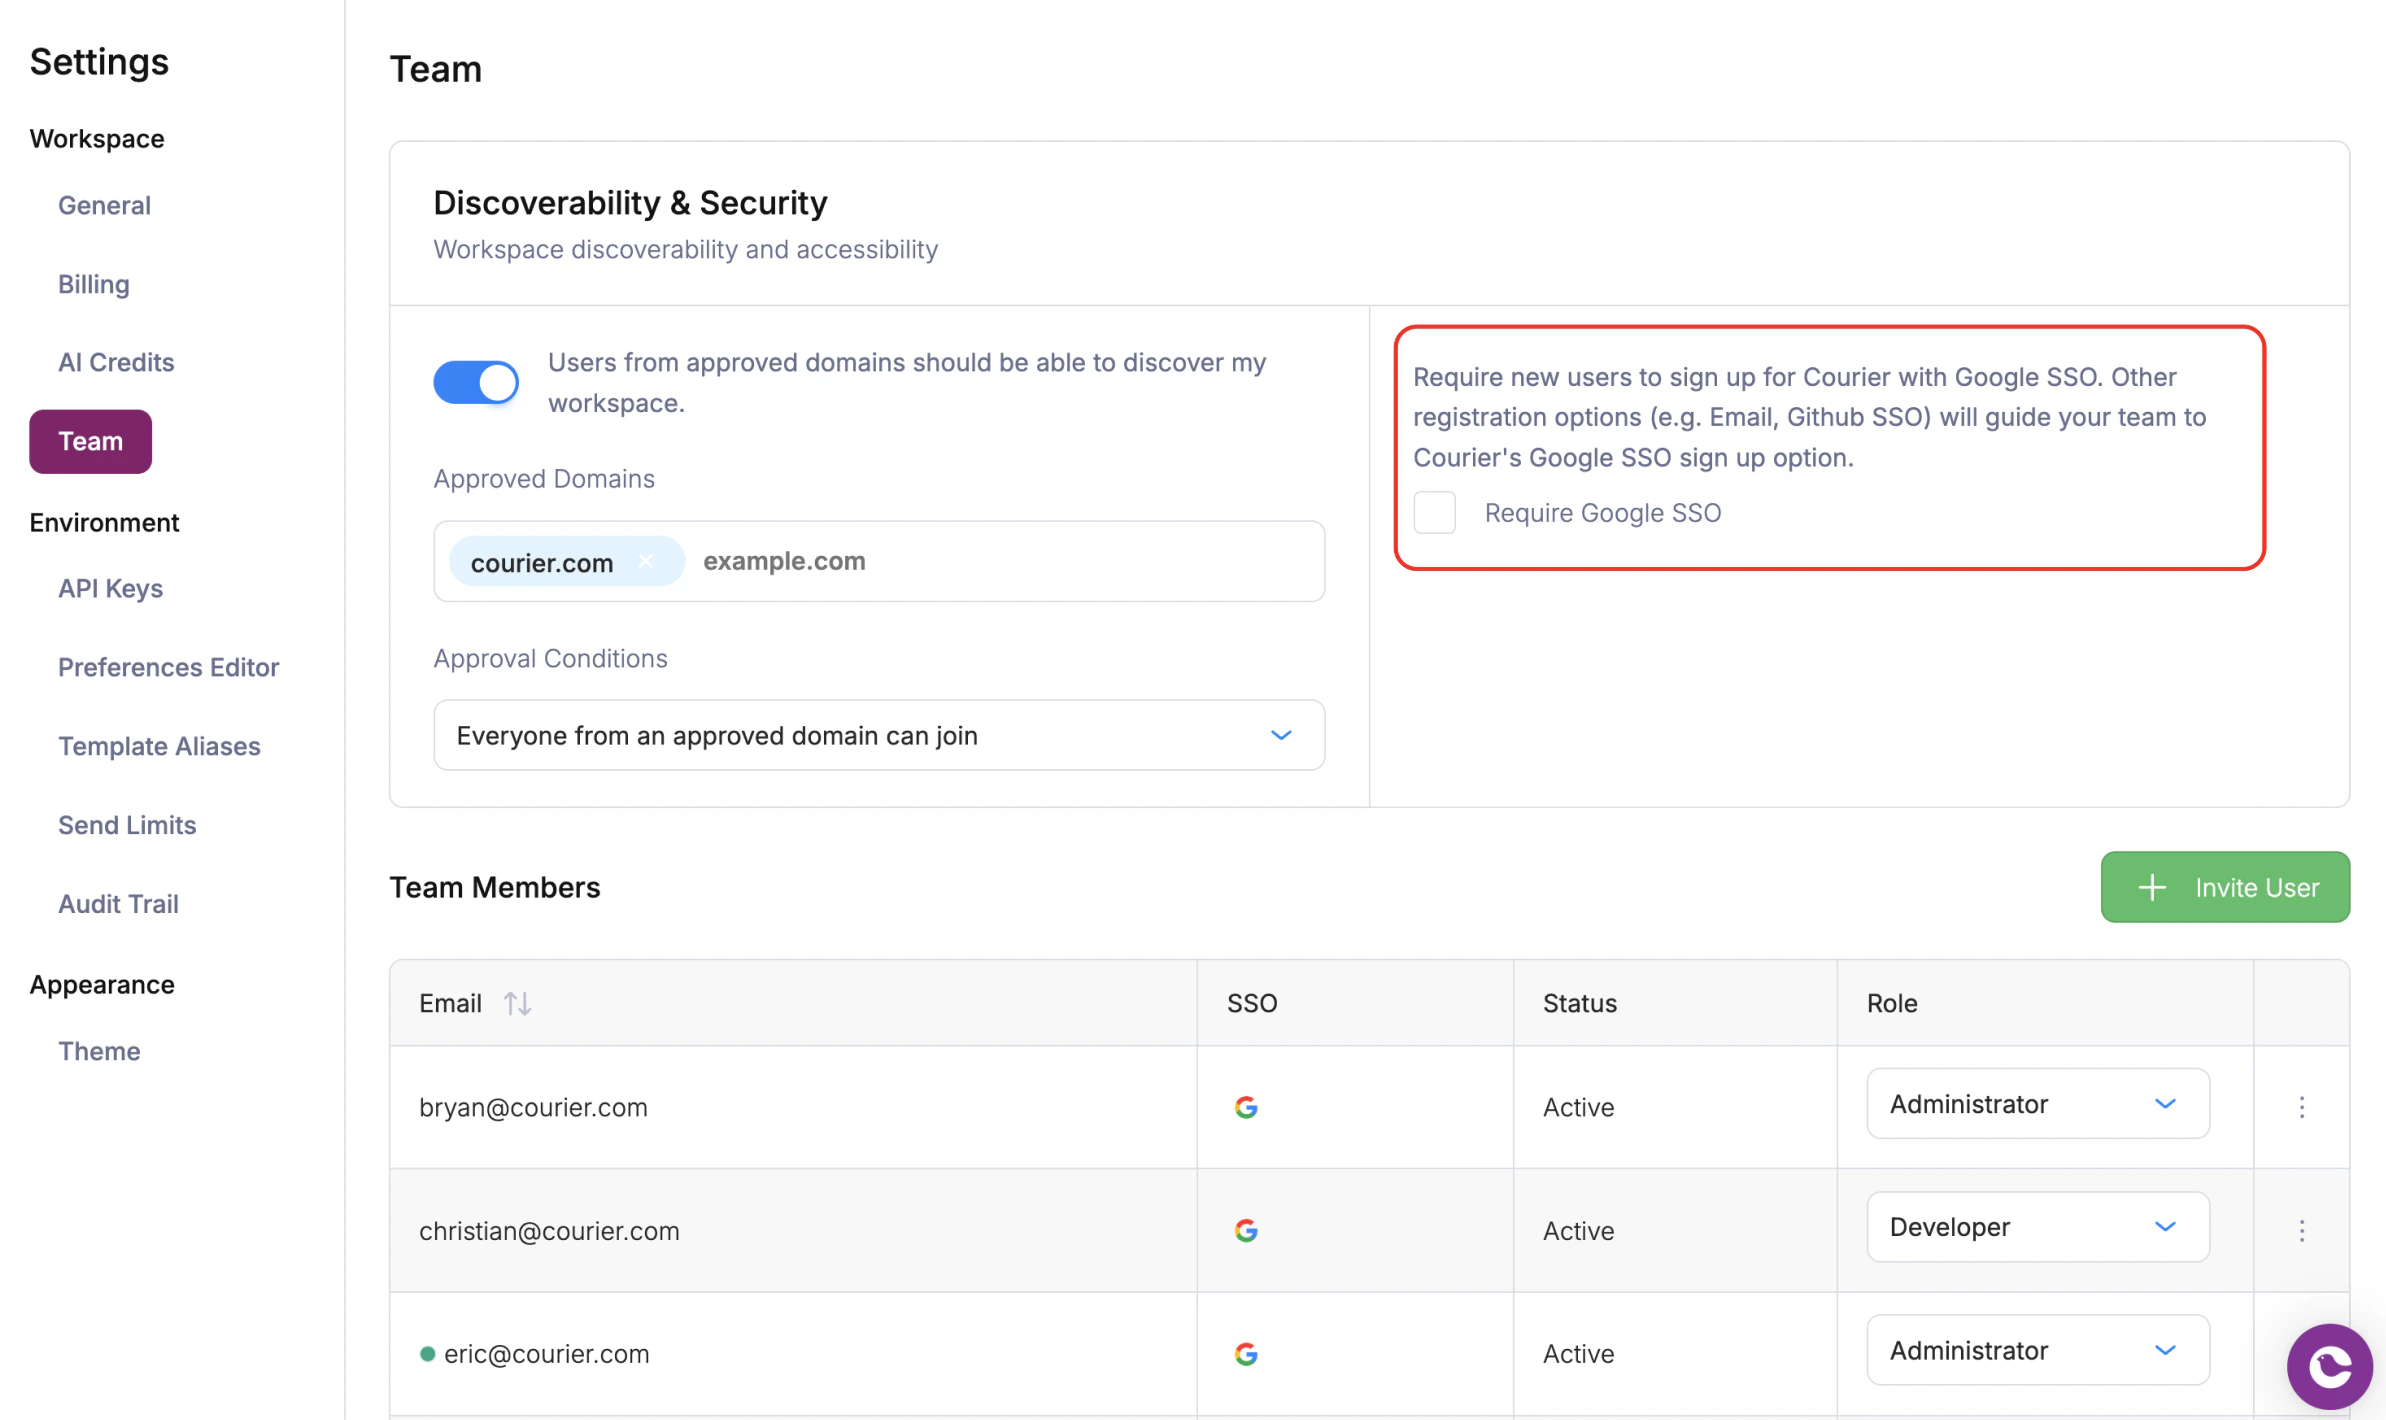Image resolution: width=2386 pixels, height=1420 pixels.
Task: Open the Courier chat widget
Action: [2329, 1366]
